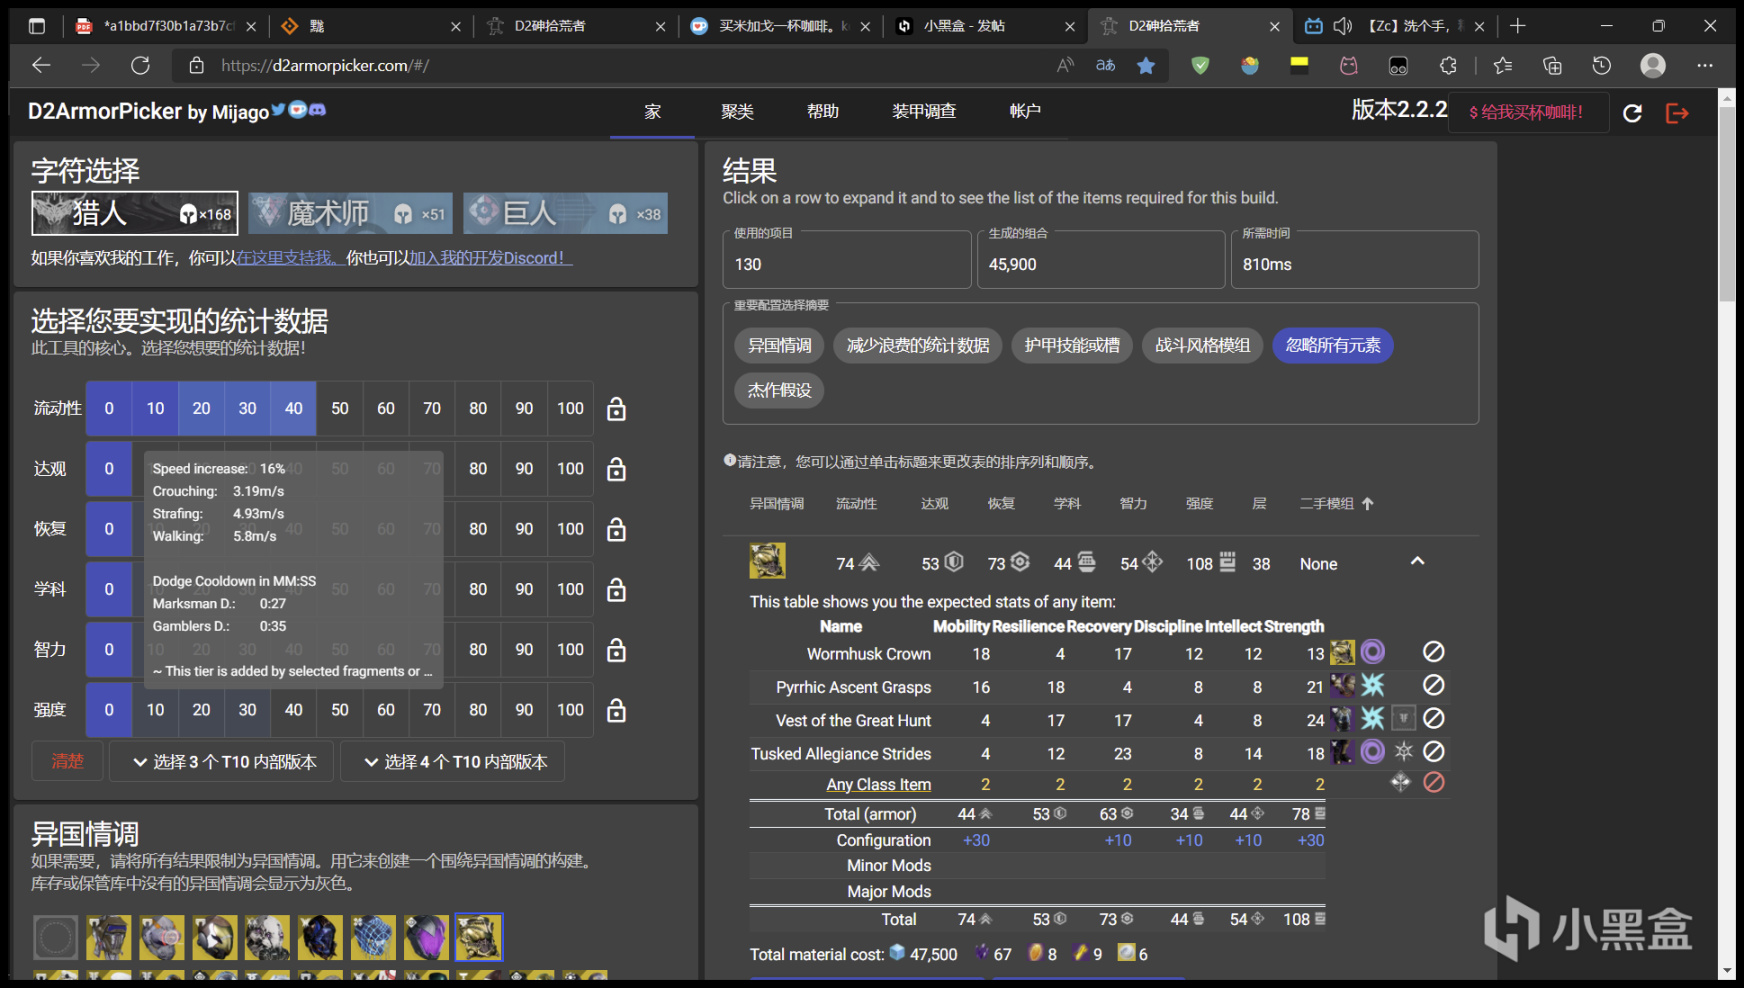Click the browser page reload button

pyautogui.click(x=140, y=66)
